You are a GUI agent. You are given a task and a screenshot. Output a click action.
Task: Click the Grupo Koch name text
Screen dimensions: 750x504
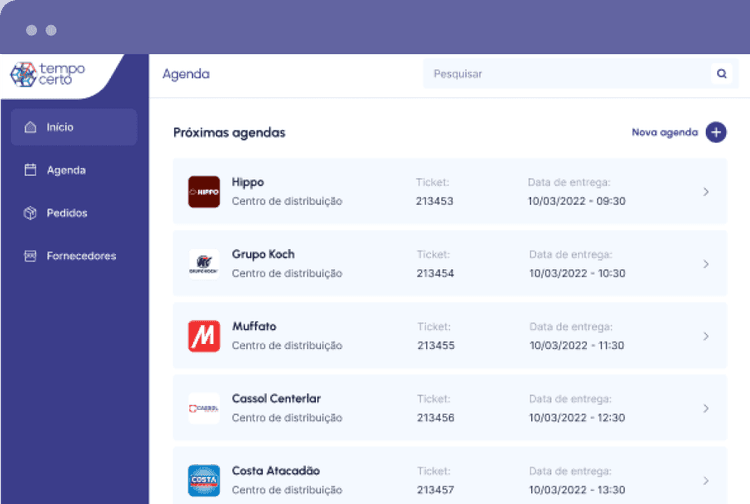[263, 254]
